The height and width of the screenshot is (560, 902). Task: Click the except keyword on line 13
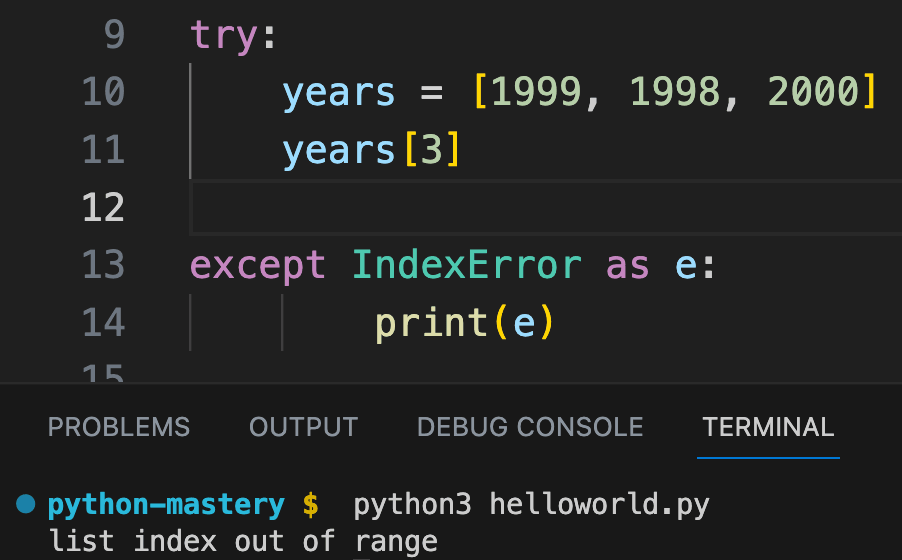pyautogui.click(x=258, y=265)
